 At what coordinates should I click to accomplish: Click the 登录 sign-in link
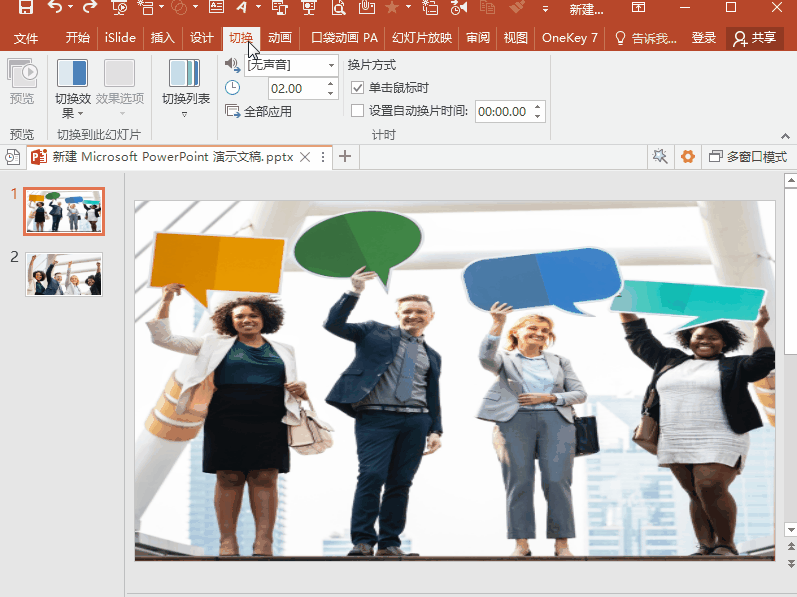point(703,38)
